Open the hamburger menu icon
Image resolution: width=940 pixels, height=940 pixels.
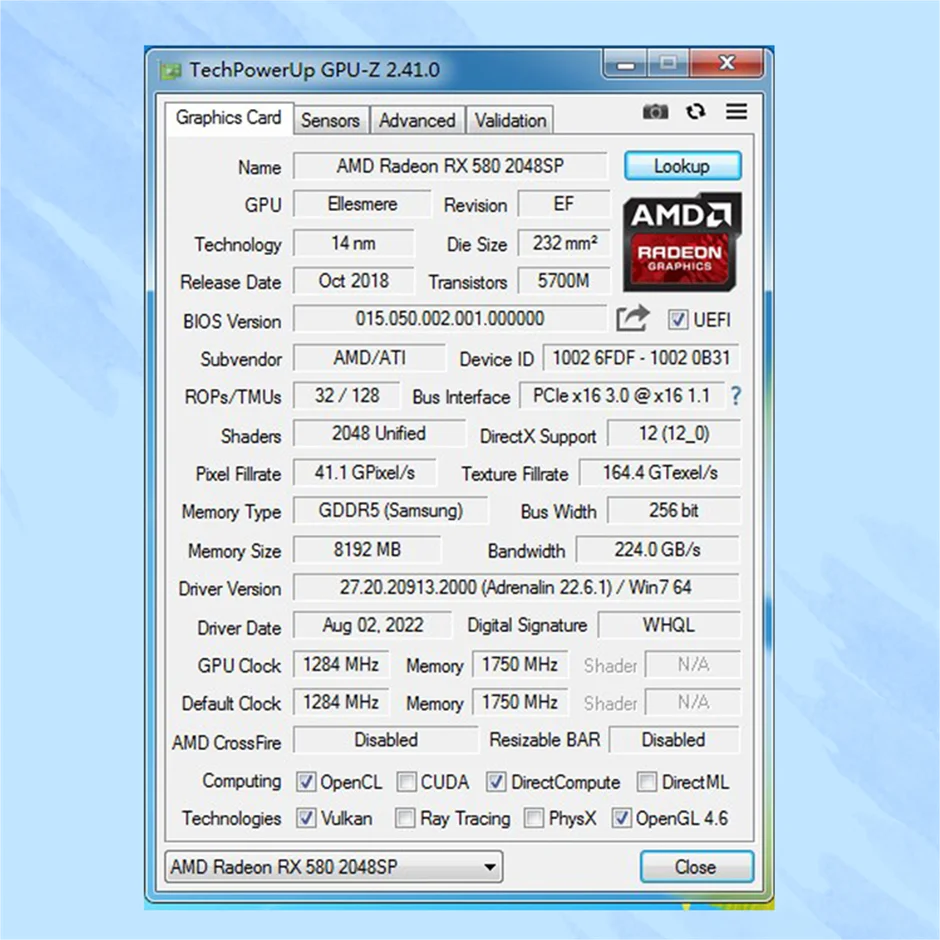[736, 112]
